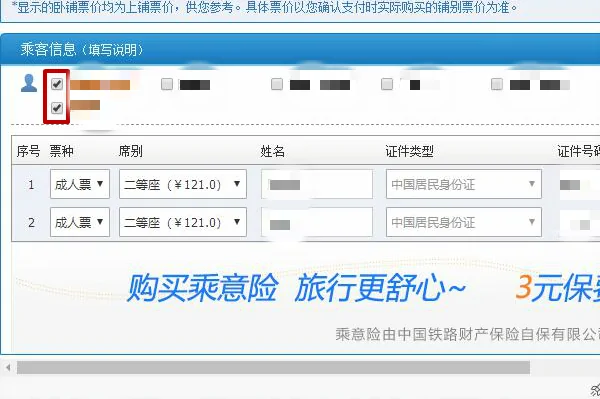The height and width of the screenshot is (399, 600).
Task: Click the ID number field in row 1
Action: click(579, 184)
